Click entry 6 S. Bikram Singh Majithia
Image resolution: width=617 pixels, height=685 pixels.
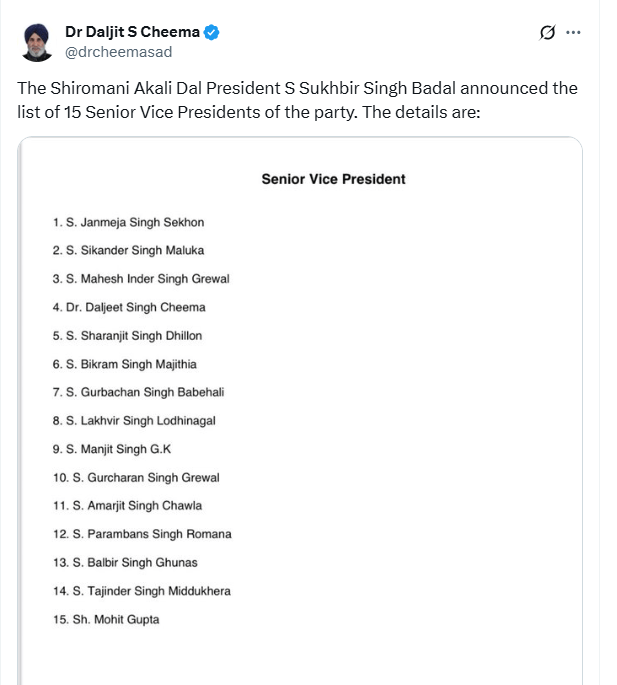coord(125,364)
